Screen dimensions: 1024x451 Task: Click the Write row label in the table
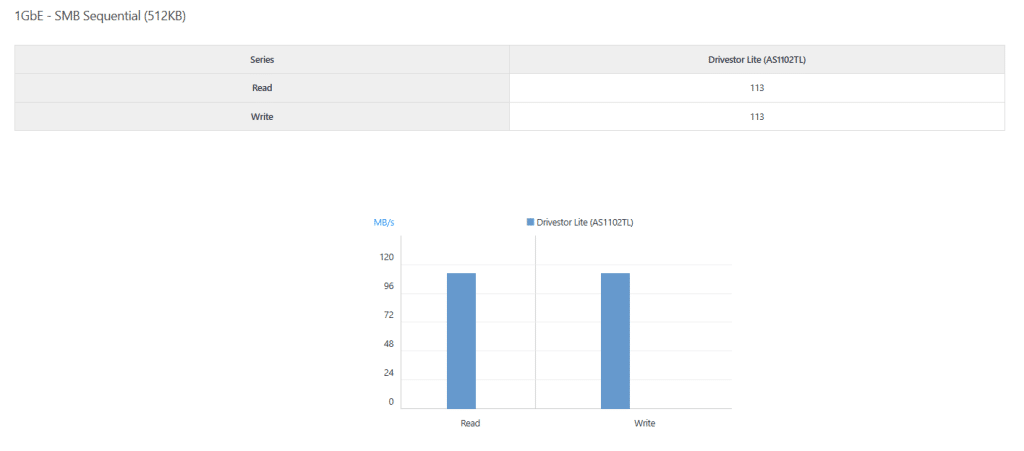262,117
